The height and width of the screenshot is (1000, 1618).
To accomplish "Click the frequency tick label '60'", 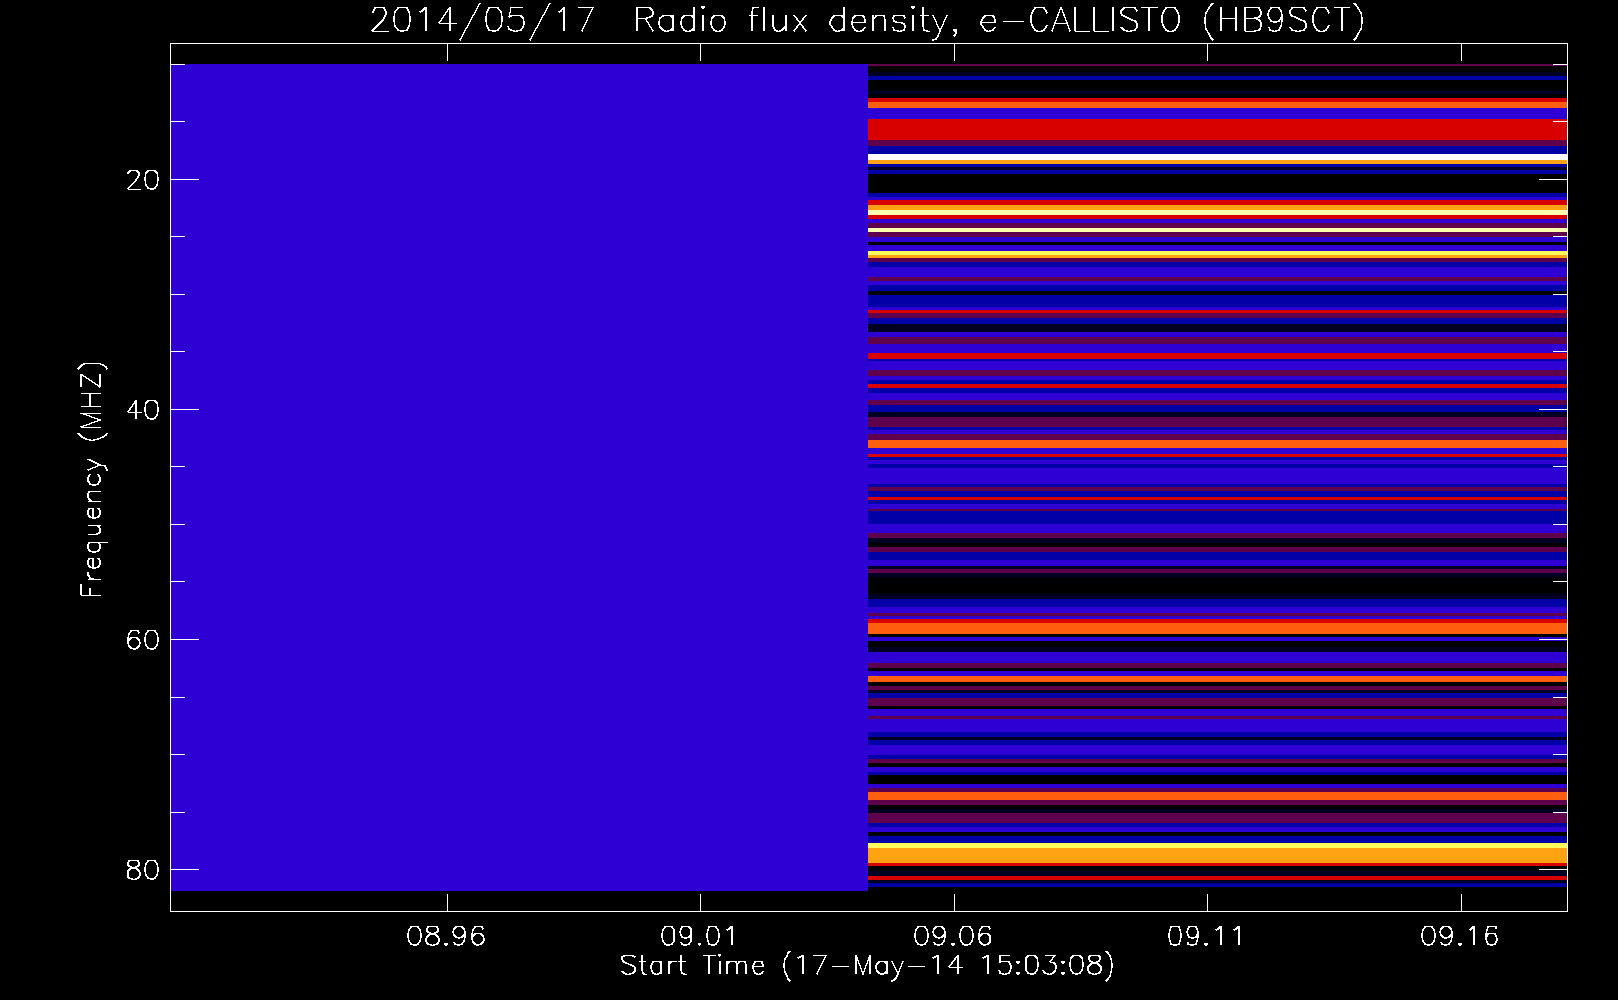I will pos(143,640).
